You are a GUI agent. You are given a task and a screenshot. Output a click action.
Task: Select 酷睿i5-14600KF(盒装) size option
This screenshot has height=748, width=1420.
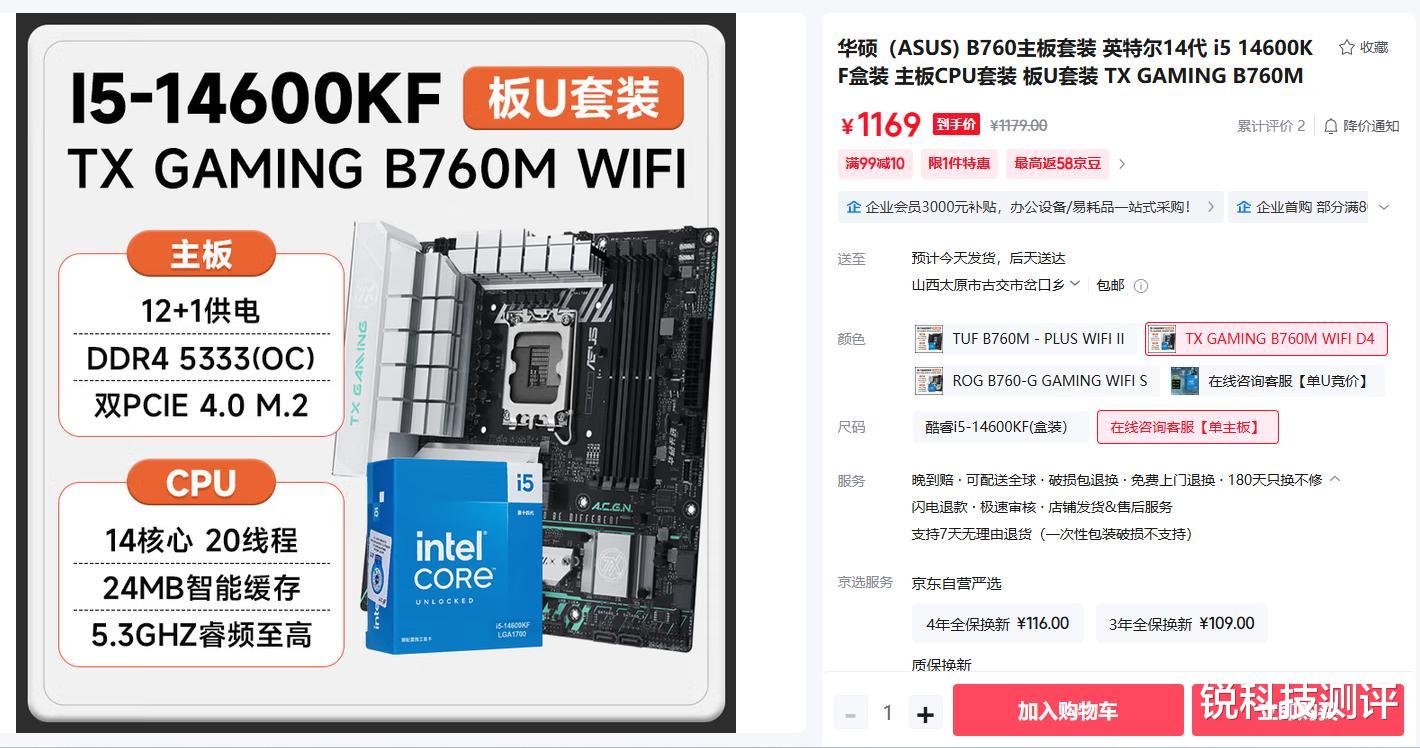(x=1001, y=427)
